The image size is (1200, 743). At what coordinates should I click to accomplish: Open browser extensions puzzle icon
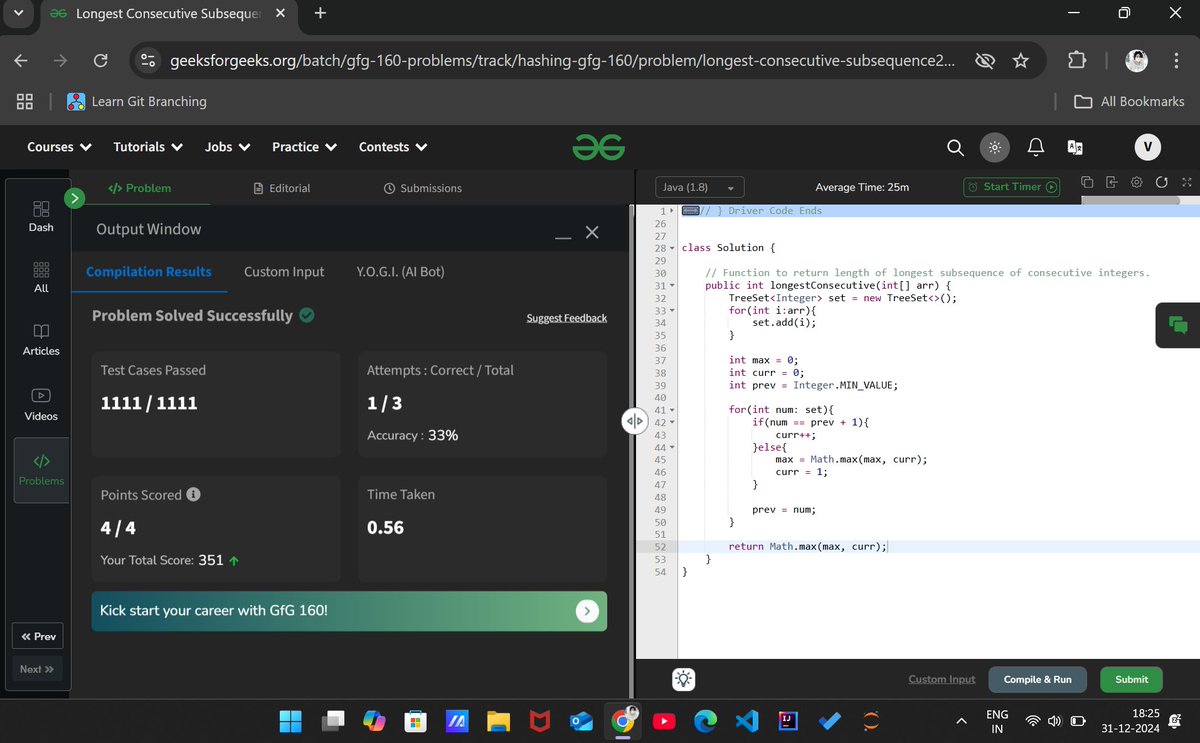click(x=1076, y=61)
